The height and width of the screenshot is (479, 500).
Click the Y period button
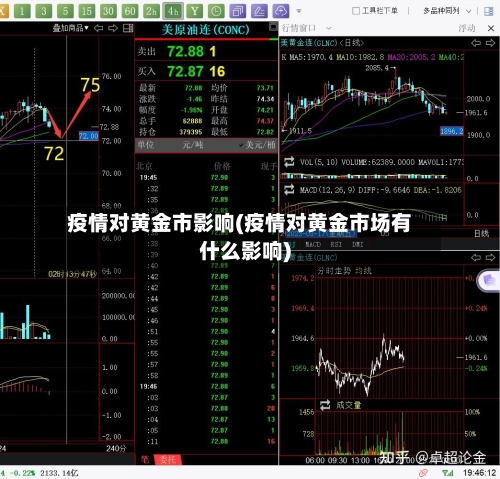pyautogui.click(x=195, y=11)
